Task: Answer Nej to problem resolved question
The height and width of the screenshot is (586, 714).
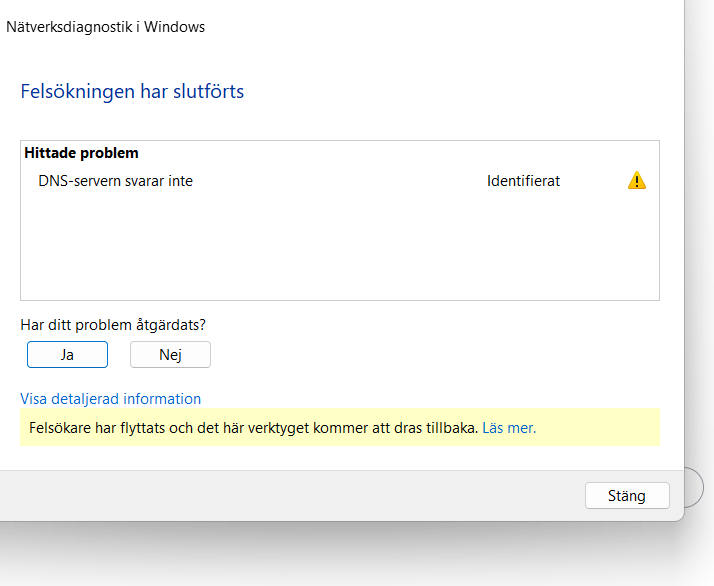Action: (x=170, y=354)
